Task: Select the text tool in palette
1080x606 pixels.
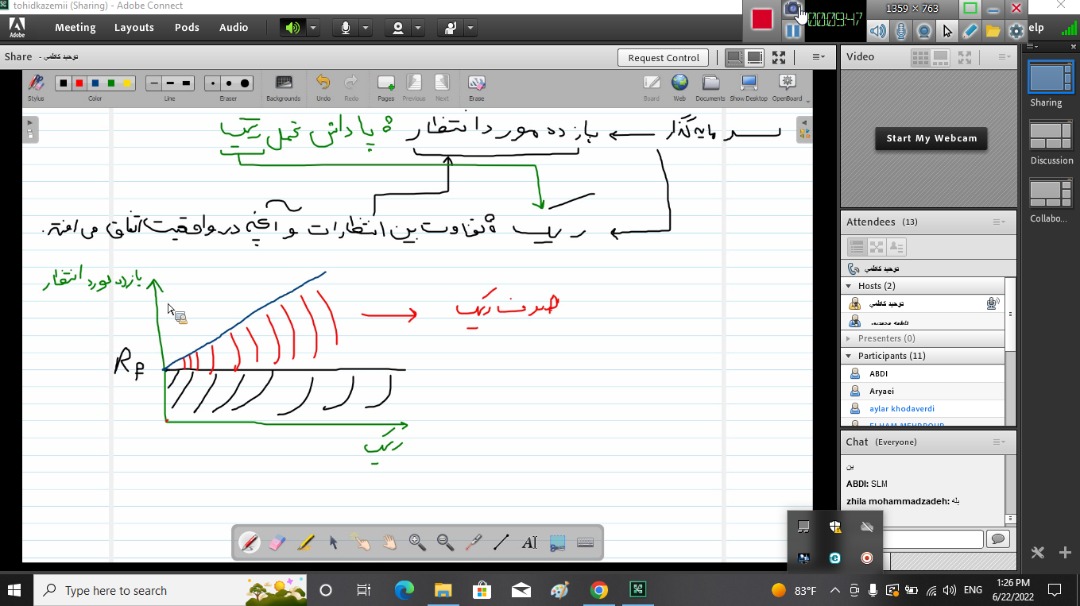Action: point(529,543)
